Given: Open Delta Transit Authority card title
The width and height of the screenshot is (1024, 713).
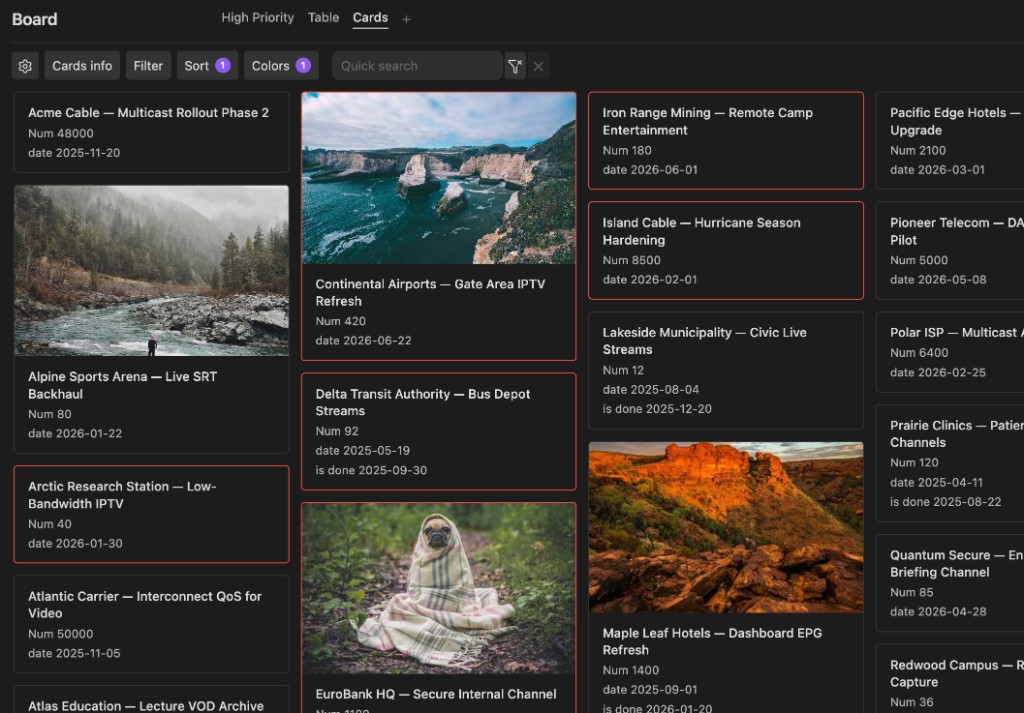Looking at the screenshot, I should point(423,402).
